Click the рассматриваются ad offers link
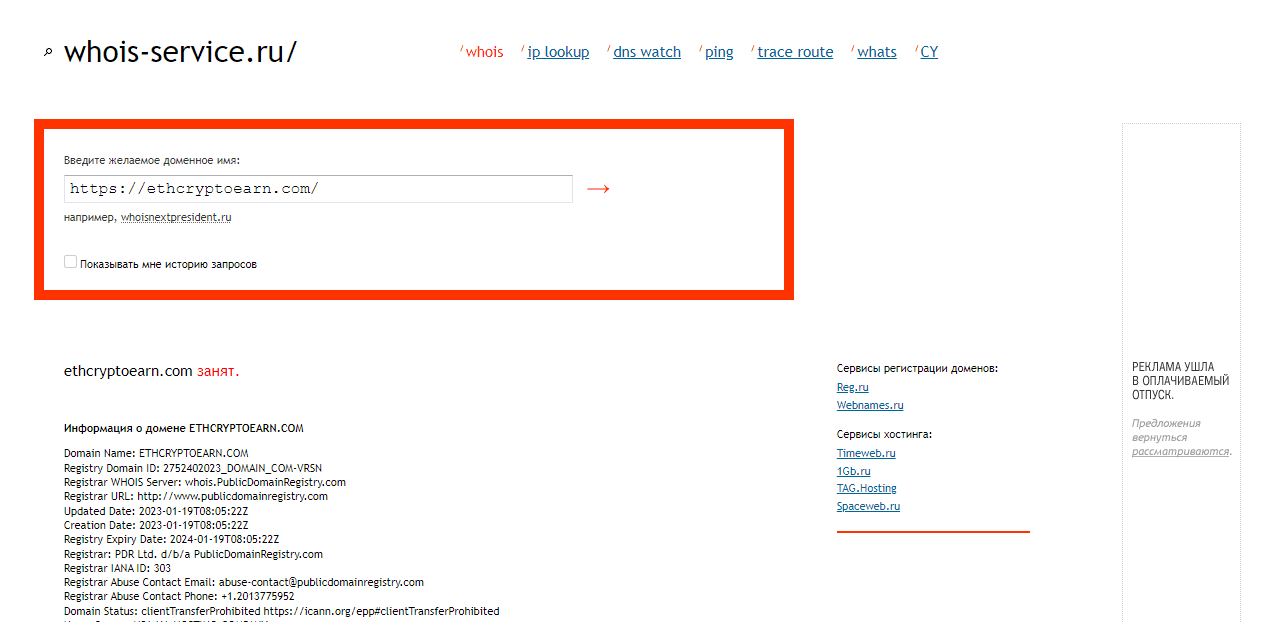This screenshot has width=1278, height=622. [x=1180, y=451]
